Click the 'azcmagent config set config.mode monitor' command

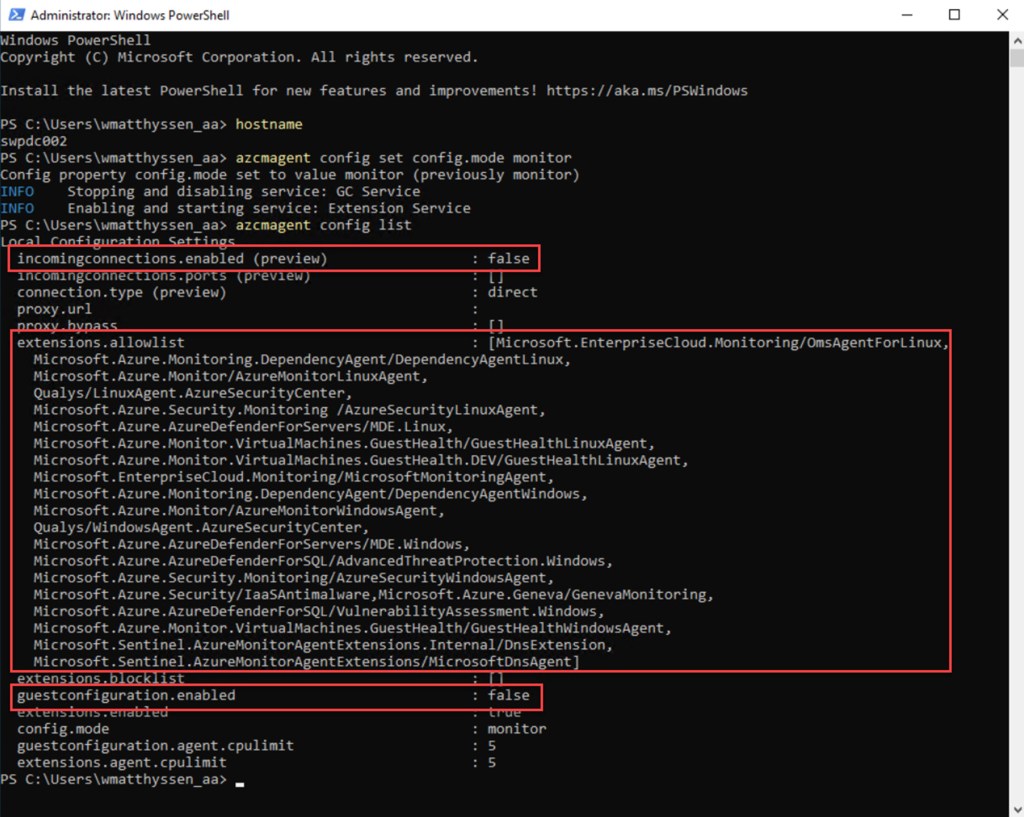click(403, 158)
